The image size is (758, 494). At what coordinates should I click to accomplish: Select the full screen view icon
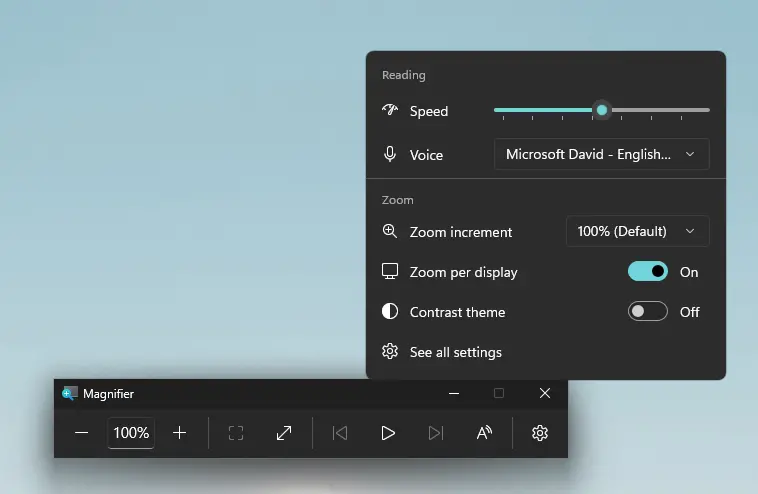point(236,433)
